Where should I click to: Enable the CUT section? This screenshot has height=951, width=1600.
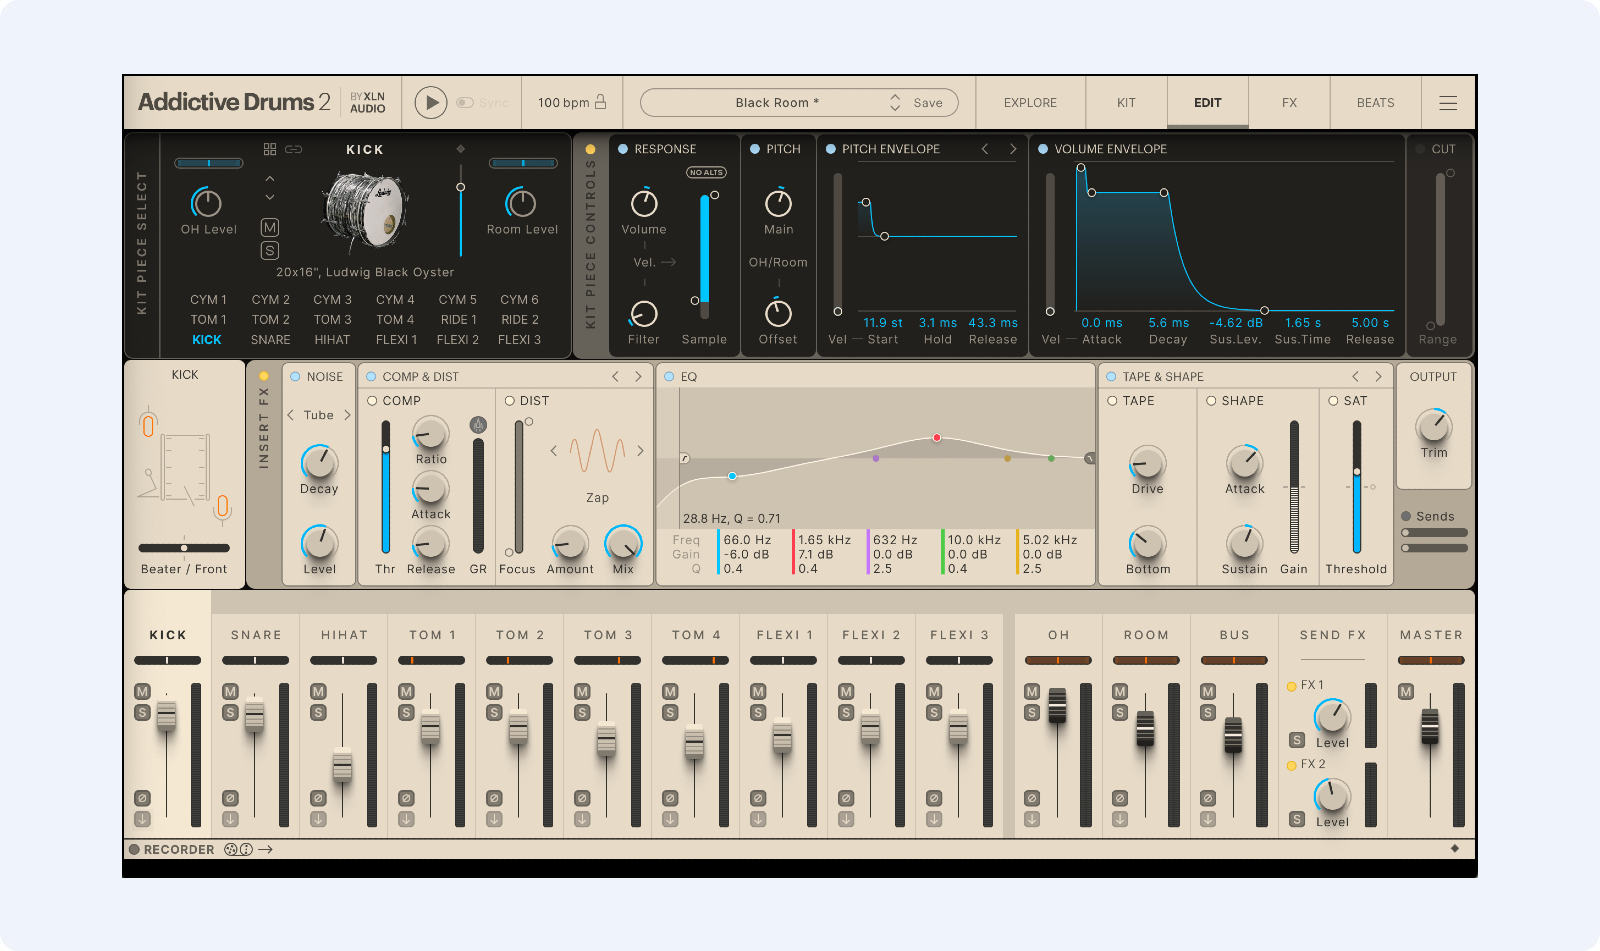1420,149
